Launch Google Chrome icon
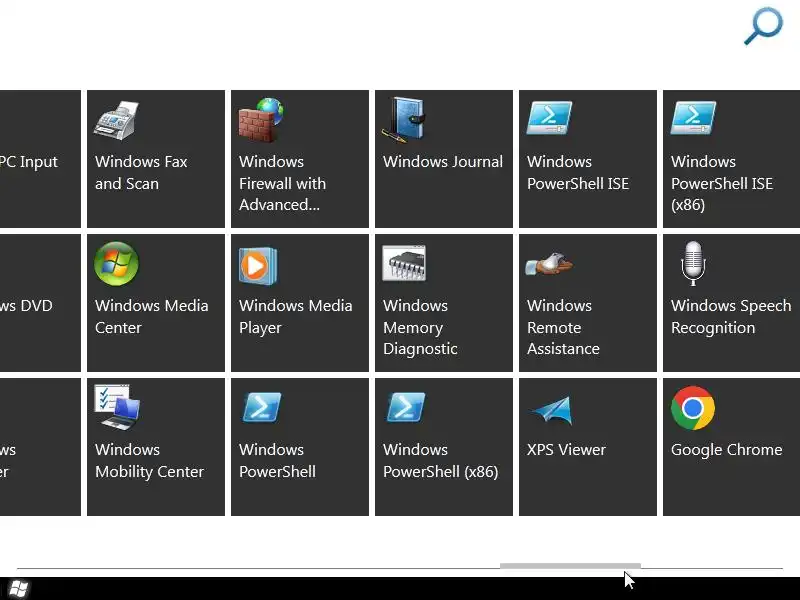The image size is (800, 600). coord(693,408)
